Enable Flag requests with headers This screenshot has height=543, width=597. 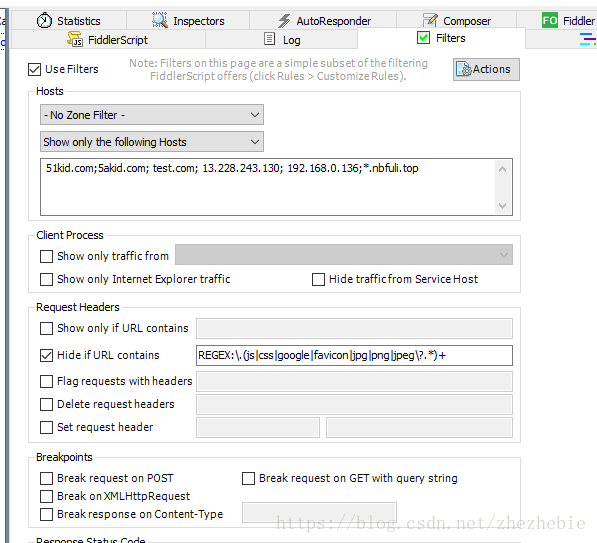pyautogui.click(x=46, y=381)
